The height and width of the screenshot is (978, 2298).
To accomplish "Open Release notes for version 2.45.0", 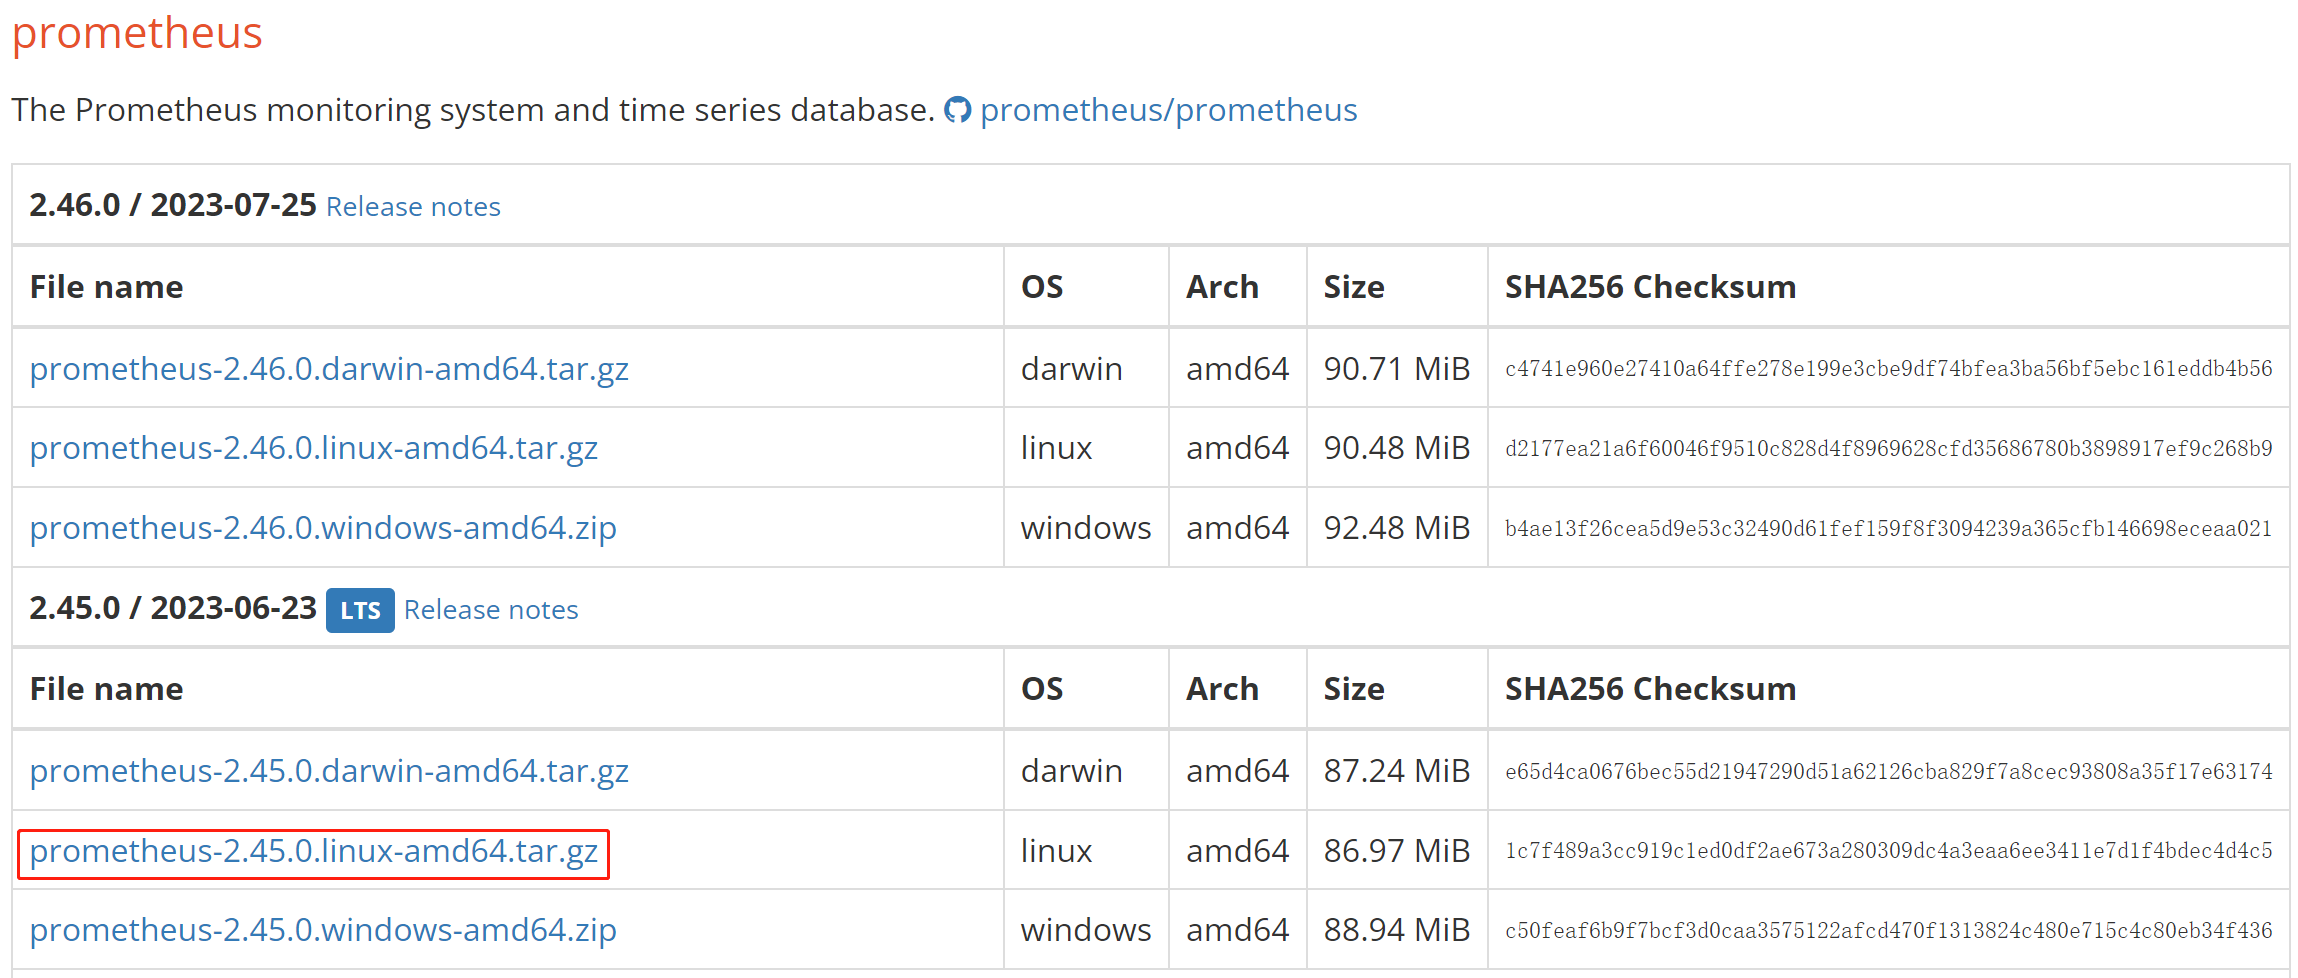I will click(491, 610).
